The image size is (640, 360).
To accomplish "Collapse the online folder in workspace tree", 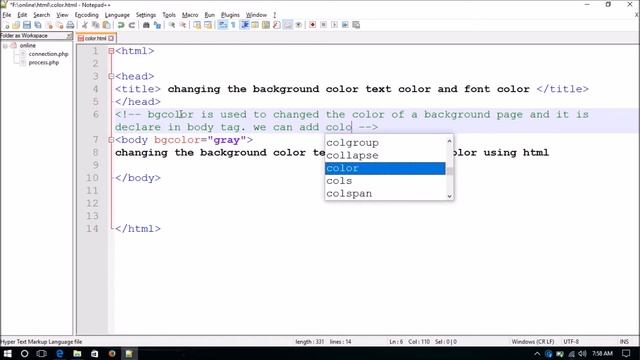I will [x=5, y=46].
